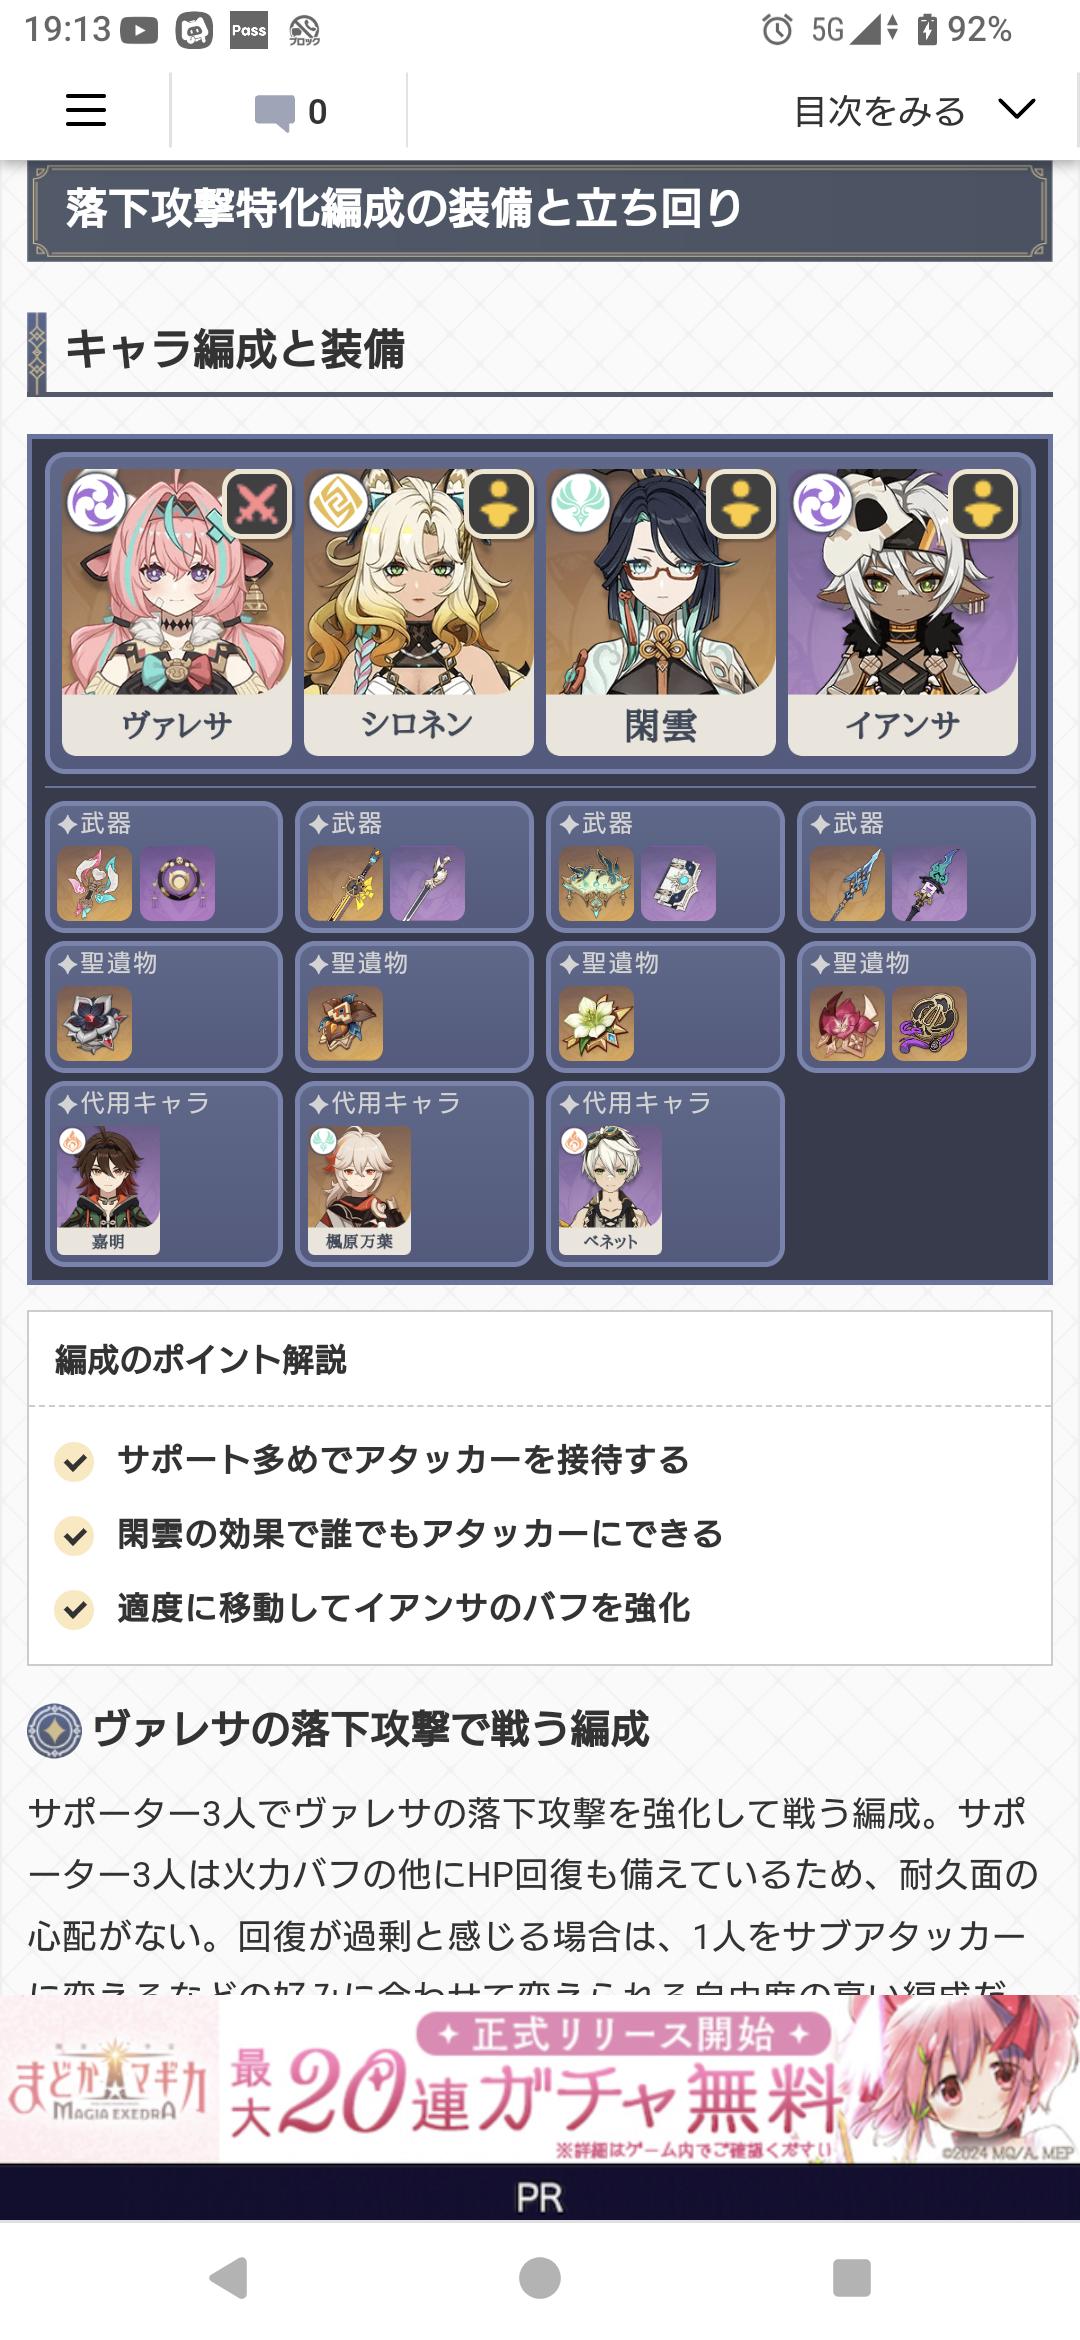
Task: Open イアンサ character card
Action: click(902, 612)
